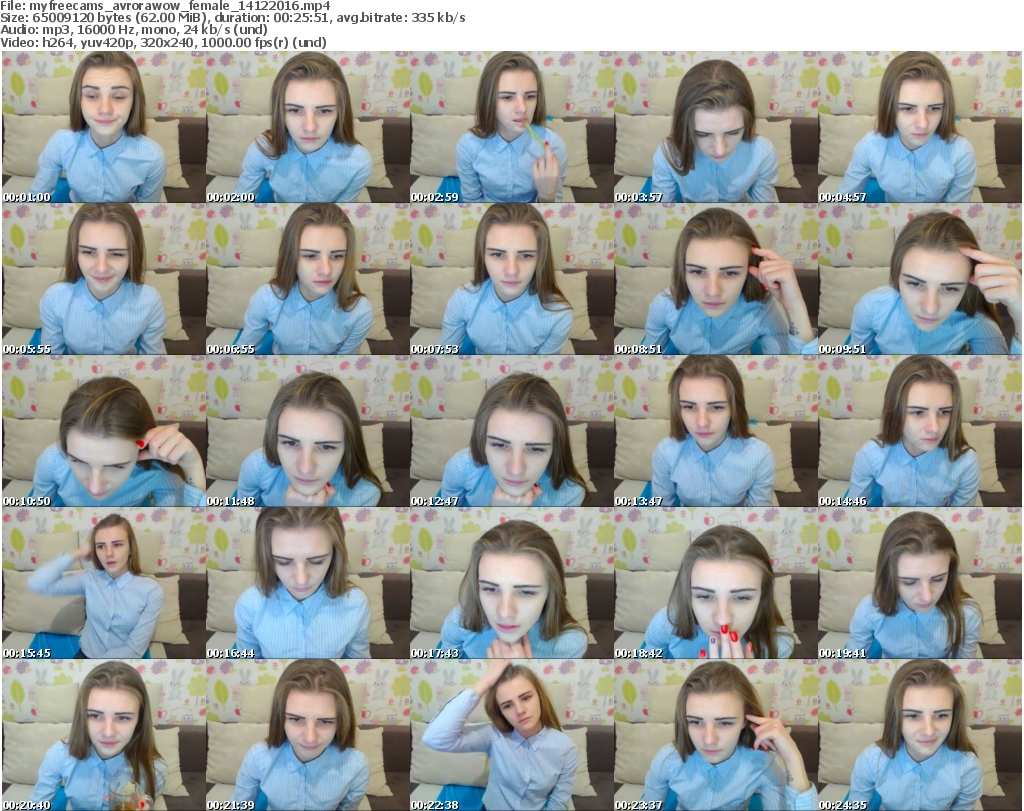Select the 00:04:57 thumbnail
The image size is (1024, 811).
point(919,127)
